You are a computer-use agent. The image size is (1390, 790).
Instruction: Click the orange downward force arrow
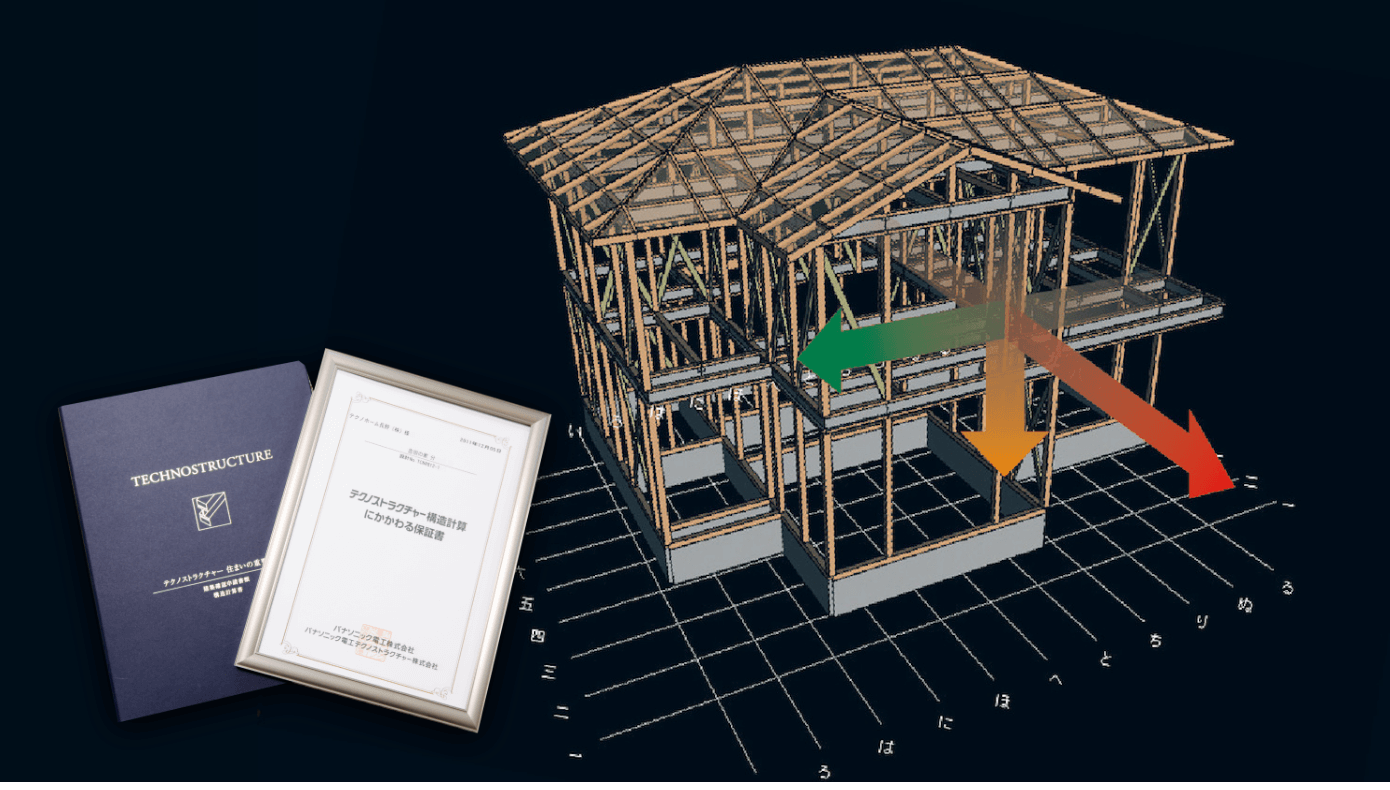(x=1003, y=405)
